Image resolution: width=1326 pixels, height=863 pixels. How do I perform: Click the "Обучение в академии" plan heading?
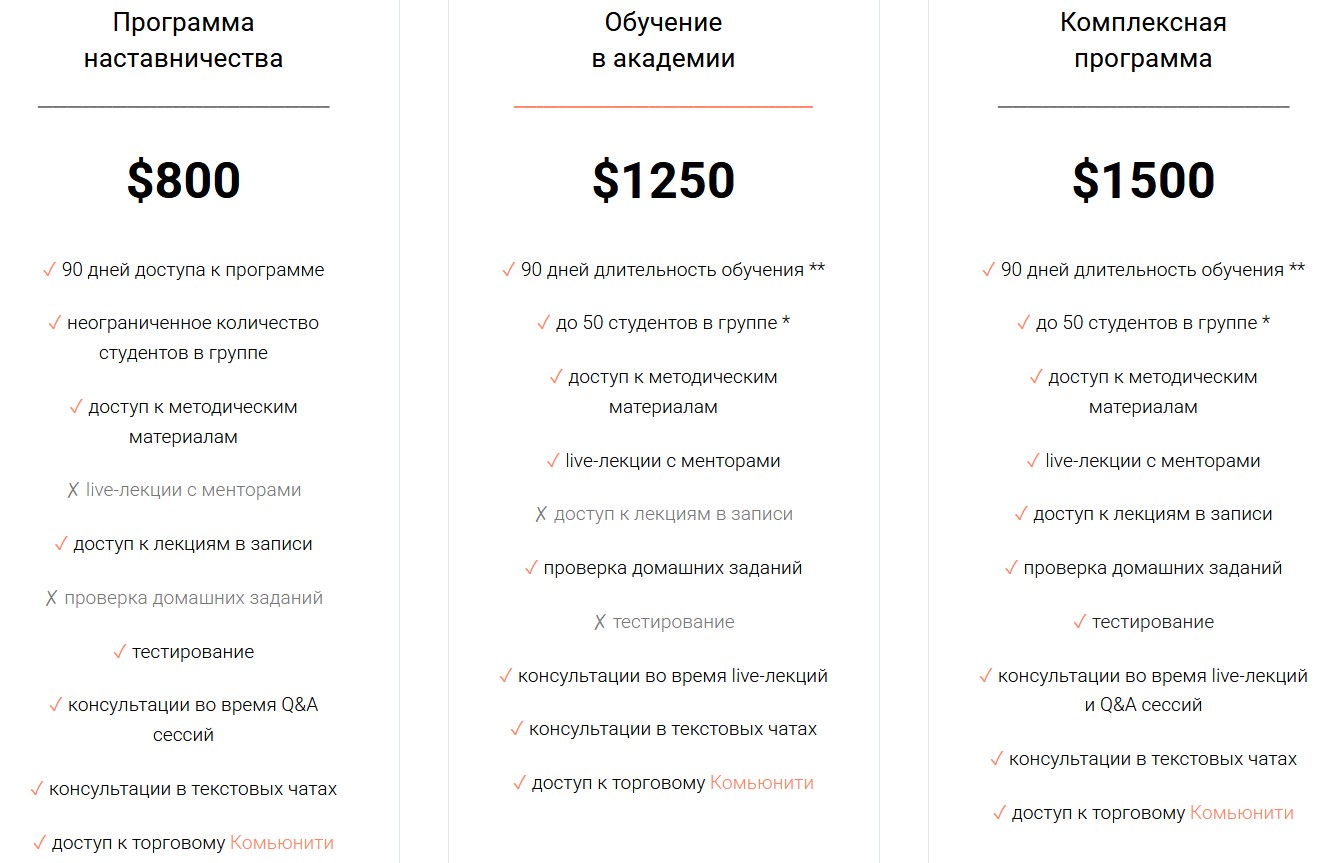(x=663, y=40)
